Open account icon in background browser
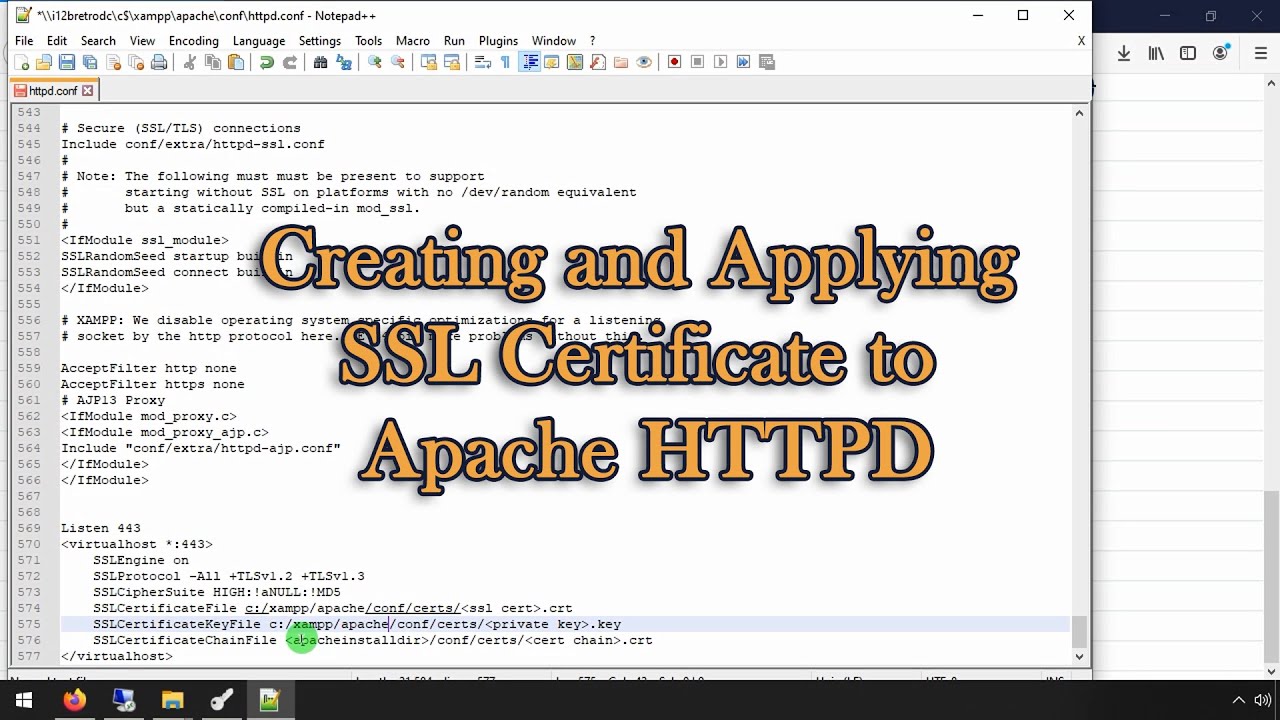The height and width of the screenshot is (720, 1280). coord(1220,53)
